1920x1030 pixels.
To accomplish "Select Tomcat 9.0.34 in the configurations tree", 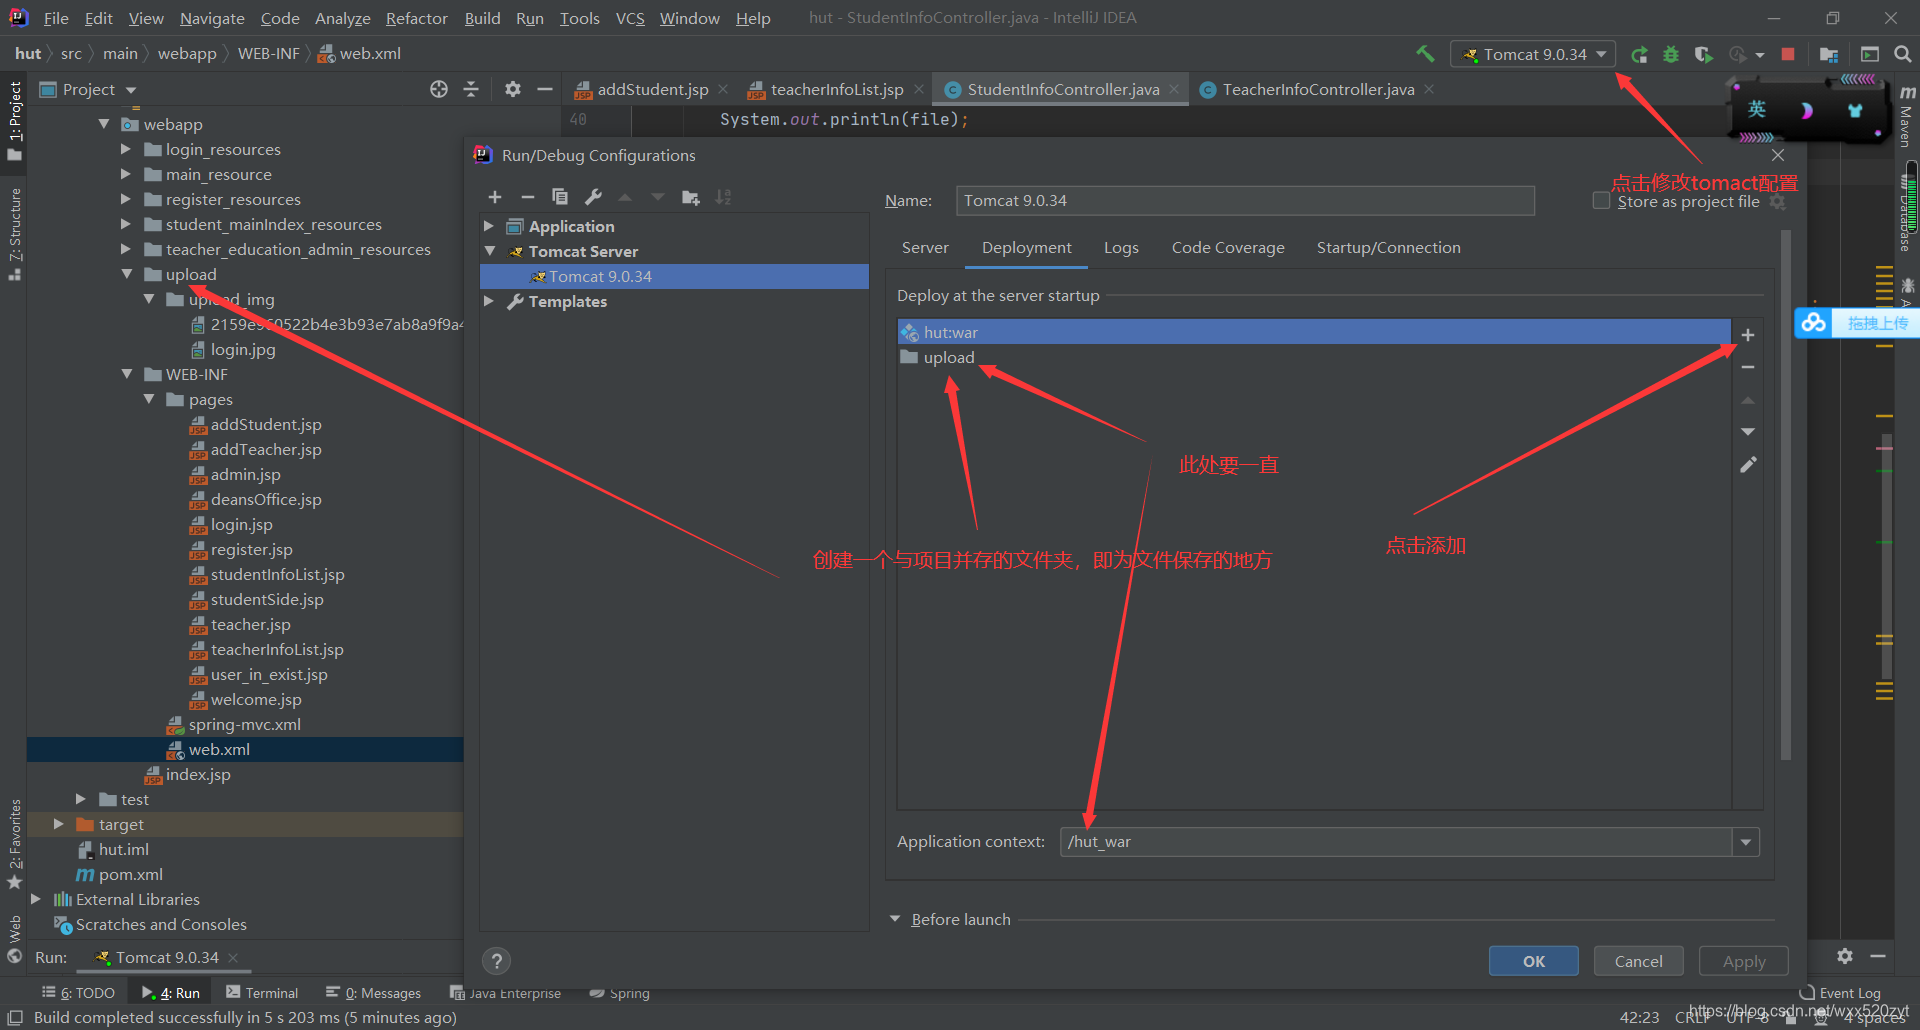I will [x=674, y=276].
